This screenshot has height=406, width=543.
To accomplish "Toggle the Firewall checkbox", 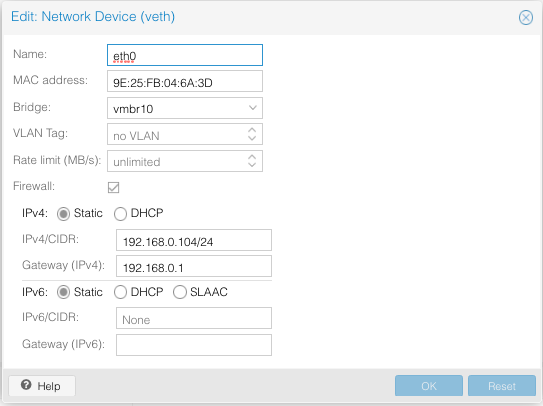I will (113, 187).
